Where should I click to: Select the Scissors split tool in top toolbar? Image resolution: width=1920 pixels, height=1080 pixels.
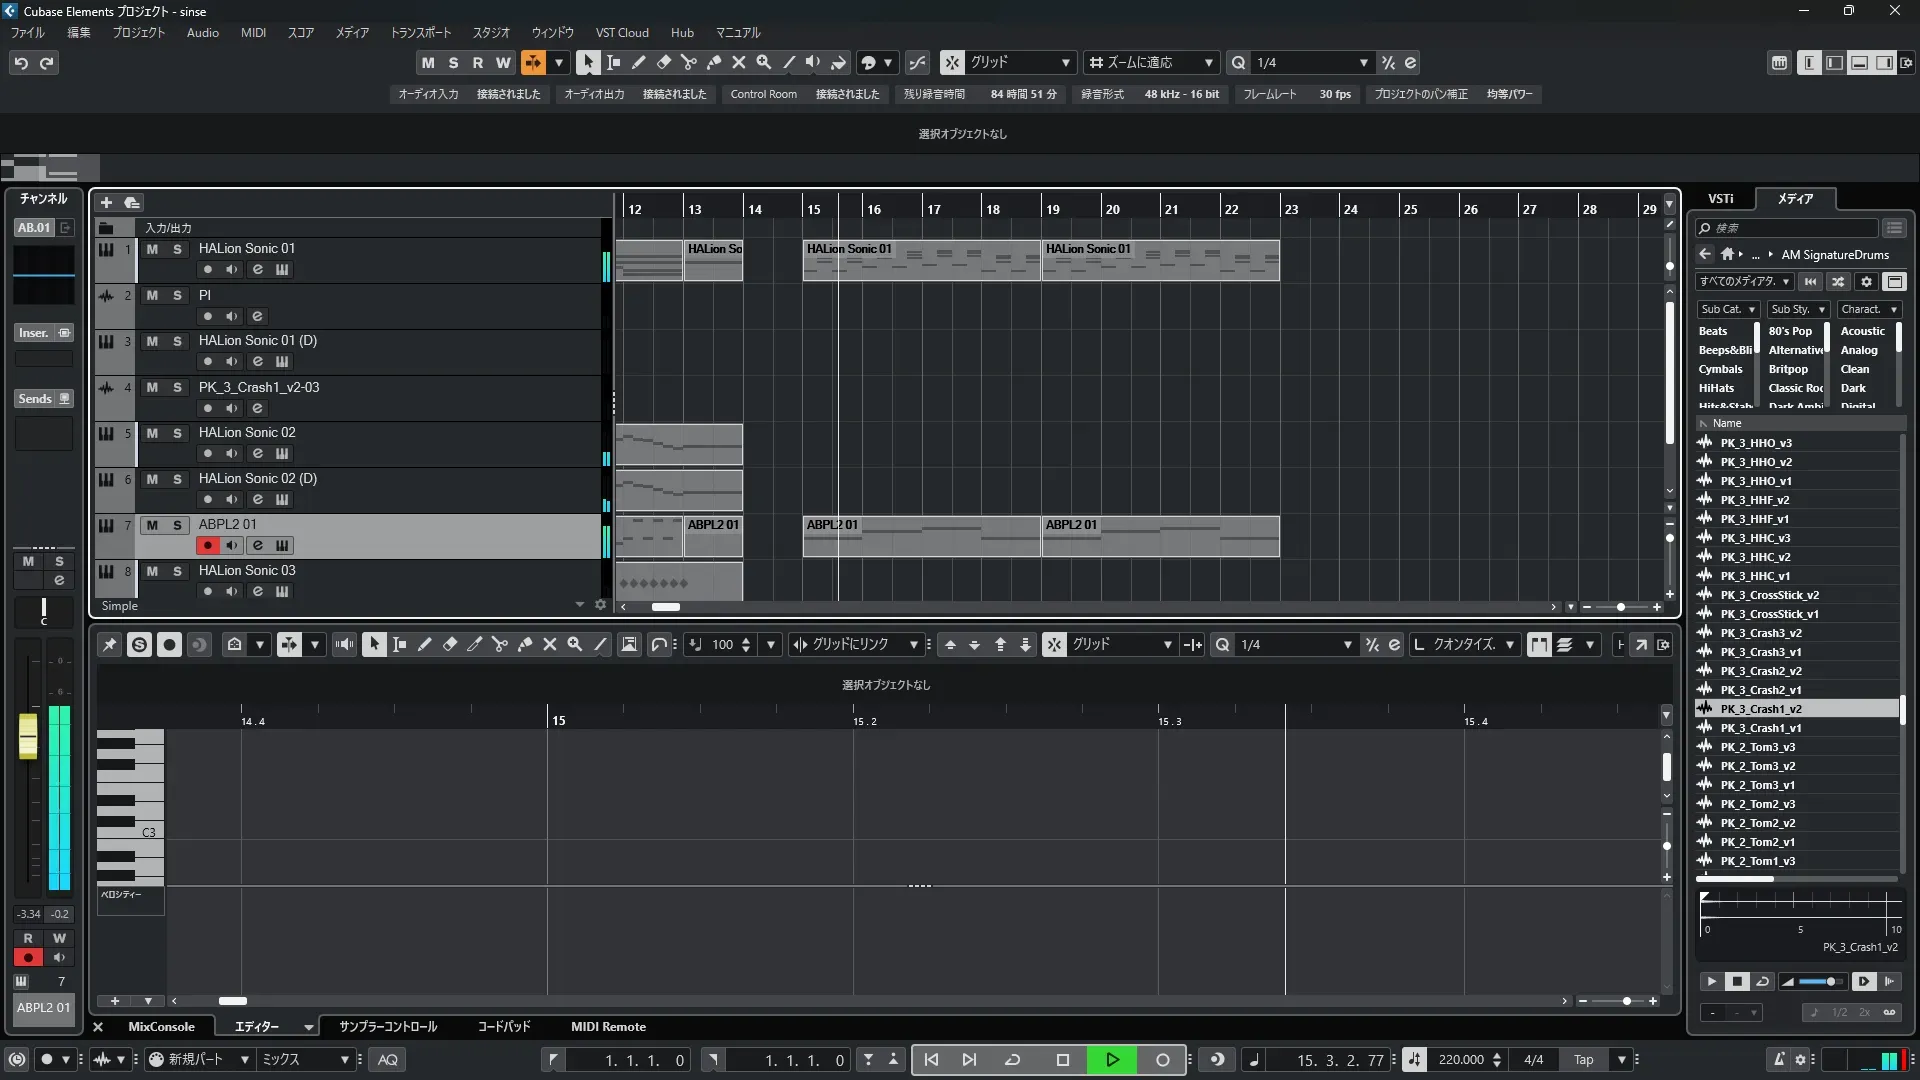(689, 62)
